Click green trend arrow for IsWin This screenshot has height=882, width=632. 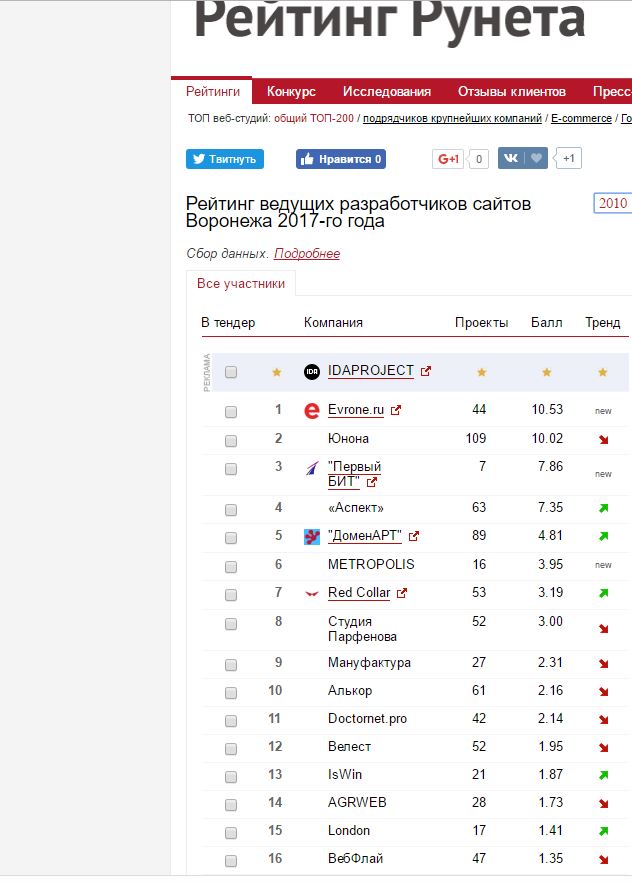(603, 775)
